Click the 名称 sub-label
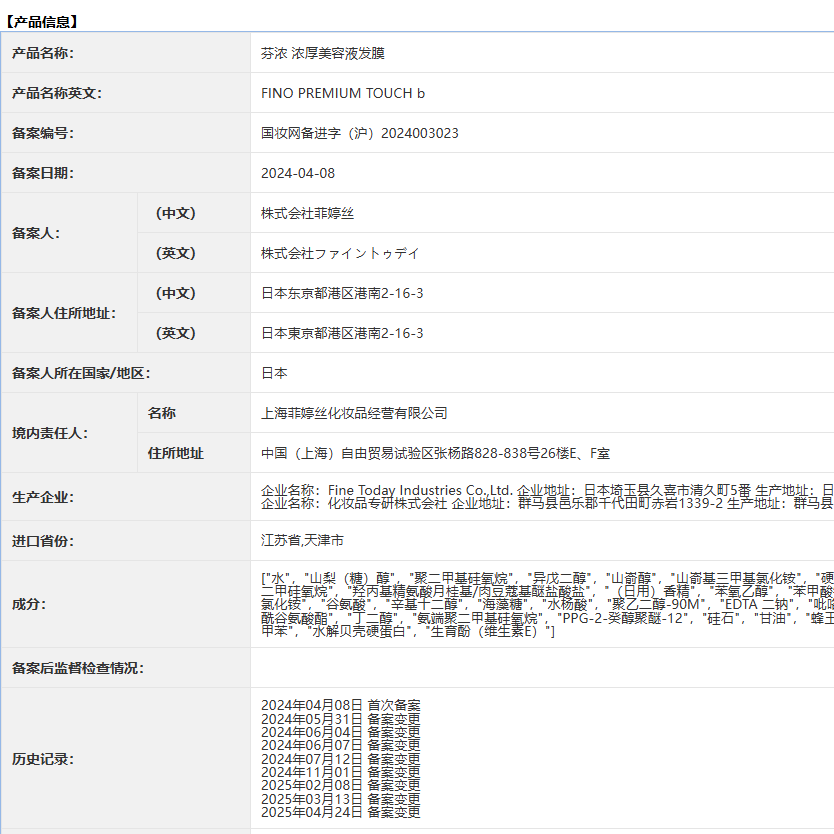 pyautogui.click(x=162, y=413)
